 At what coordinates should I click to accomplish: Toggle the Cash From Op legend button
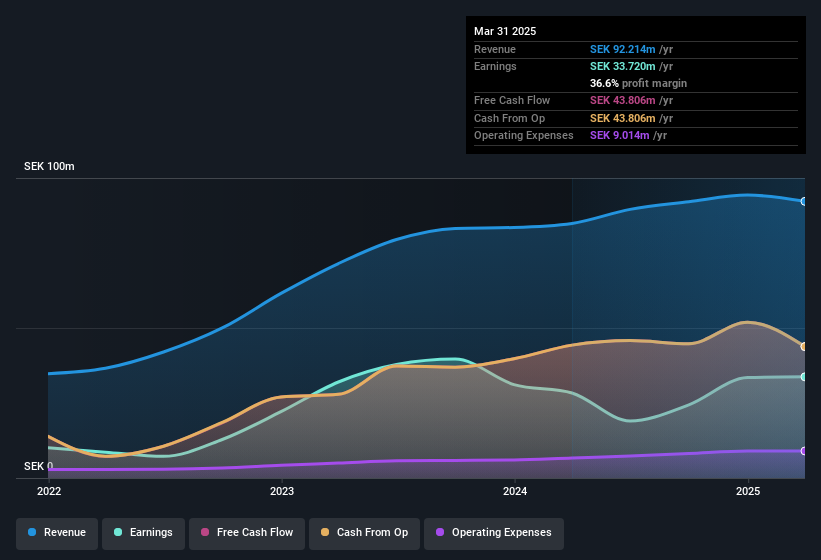(x=364, y=533)
